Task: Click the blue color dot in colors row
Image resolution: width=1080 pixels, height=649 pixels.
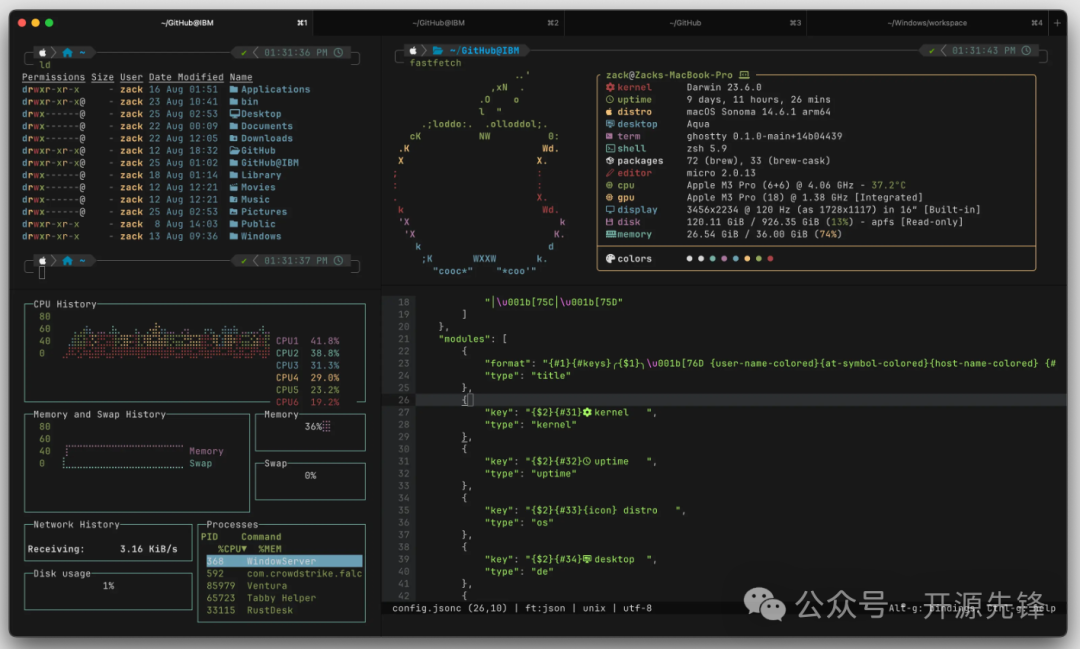Action: [x=736, y=258]
